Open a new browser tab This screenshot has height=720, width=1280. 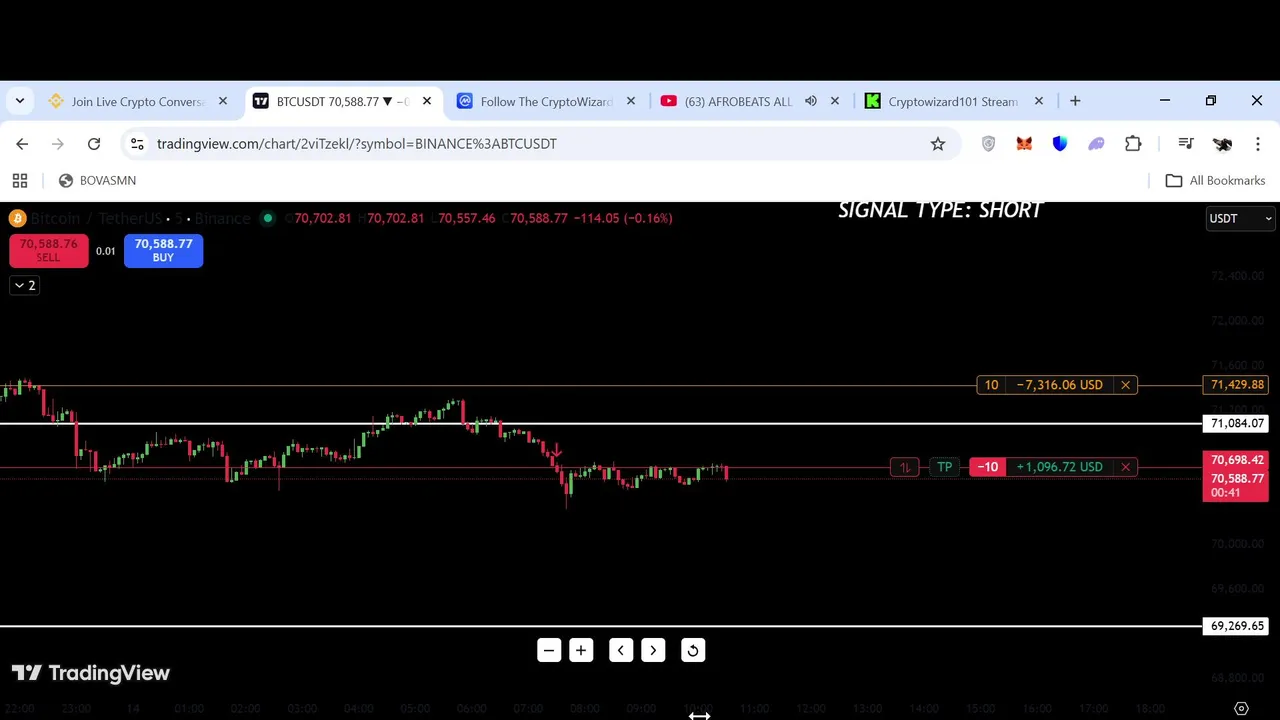[1075, 101]
